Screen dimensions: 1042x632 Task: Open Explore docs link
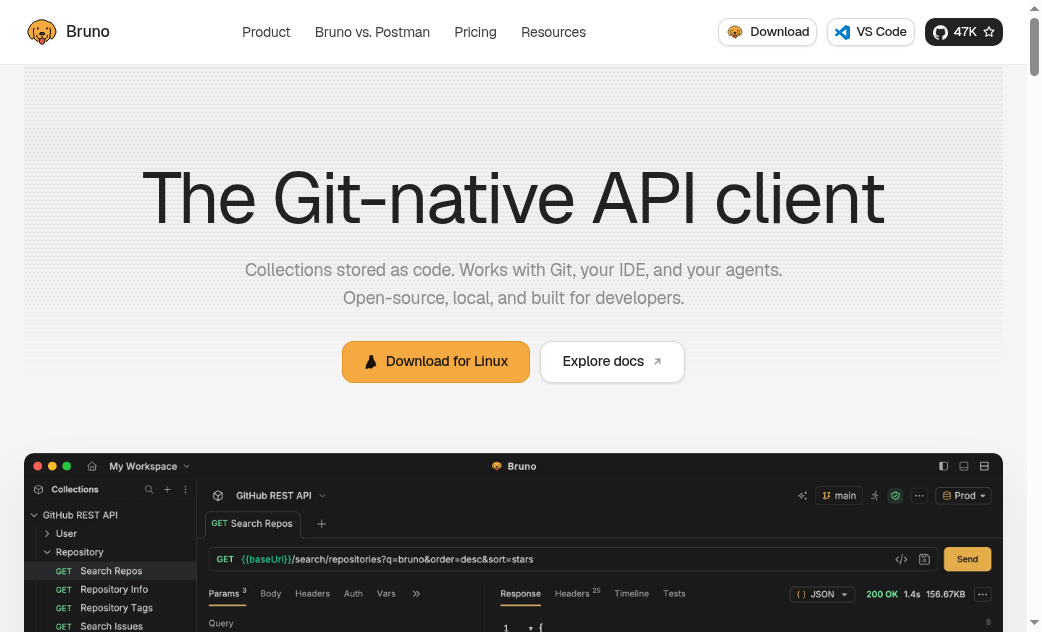(612, 362)
